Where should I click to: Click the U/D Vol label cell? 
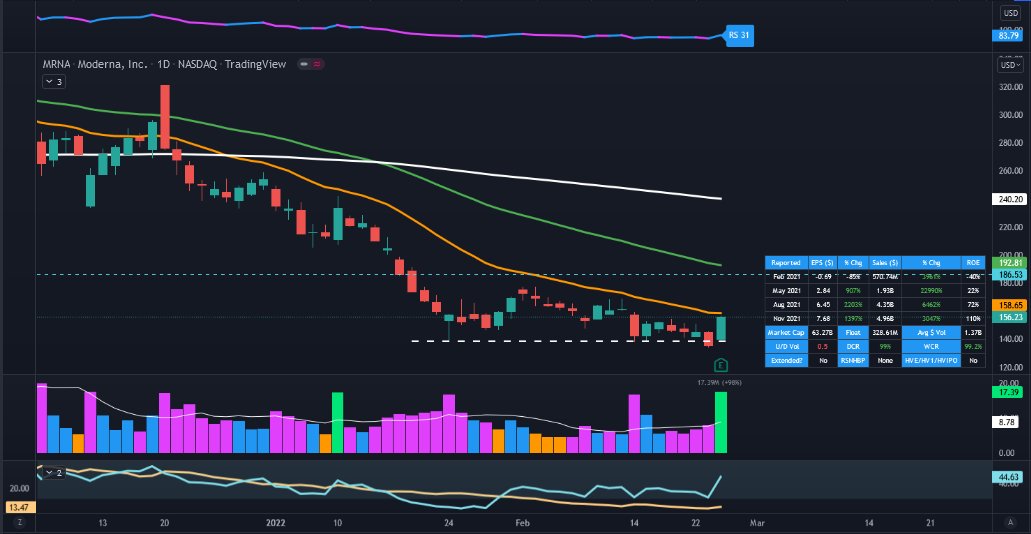tap(786, 347)
